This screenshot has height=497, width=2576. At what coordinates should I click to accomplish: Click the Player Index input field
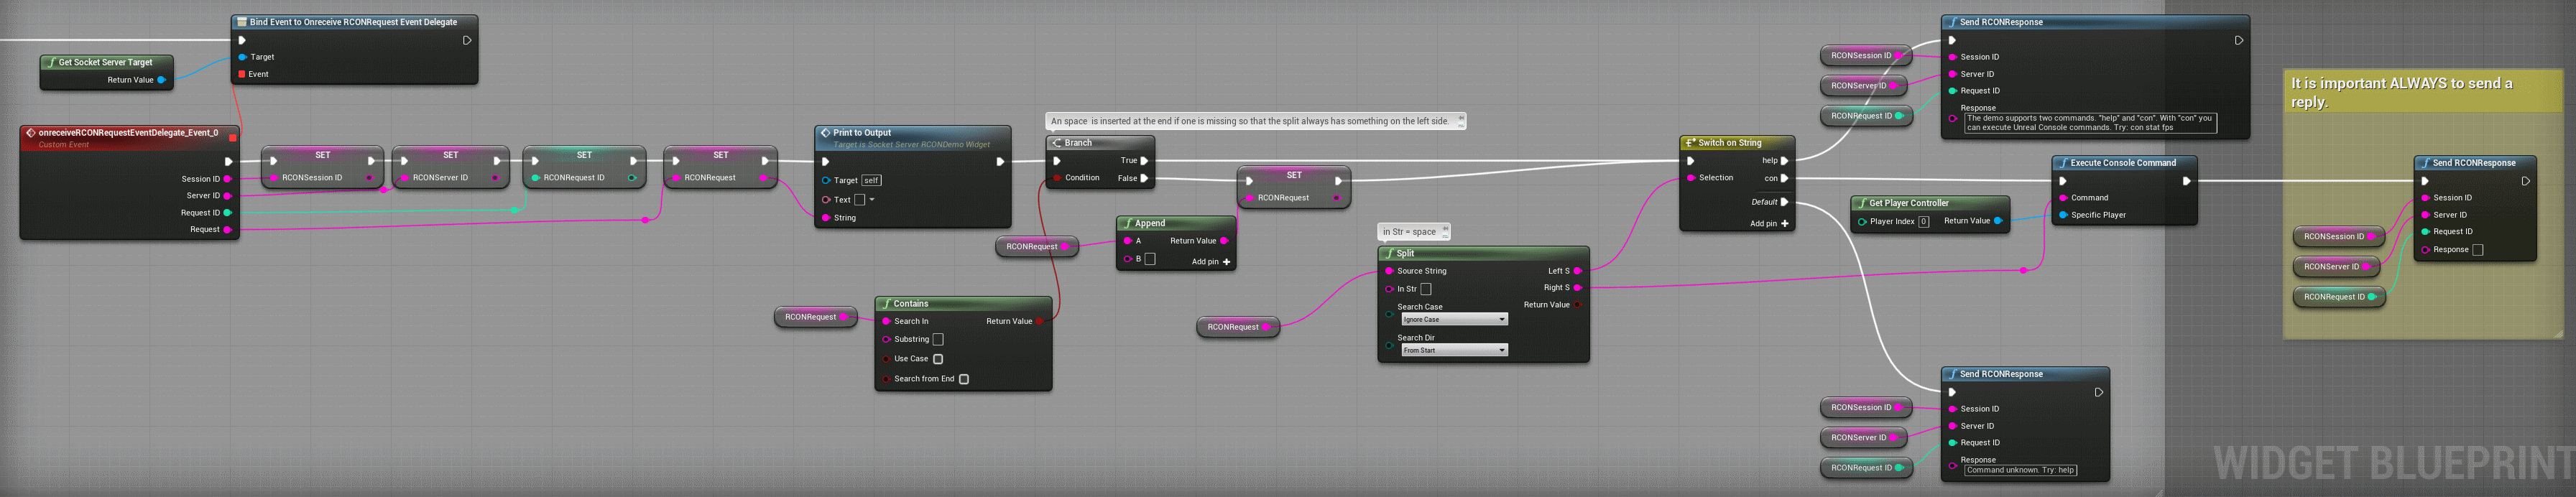point(1923,222)
